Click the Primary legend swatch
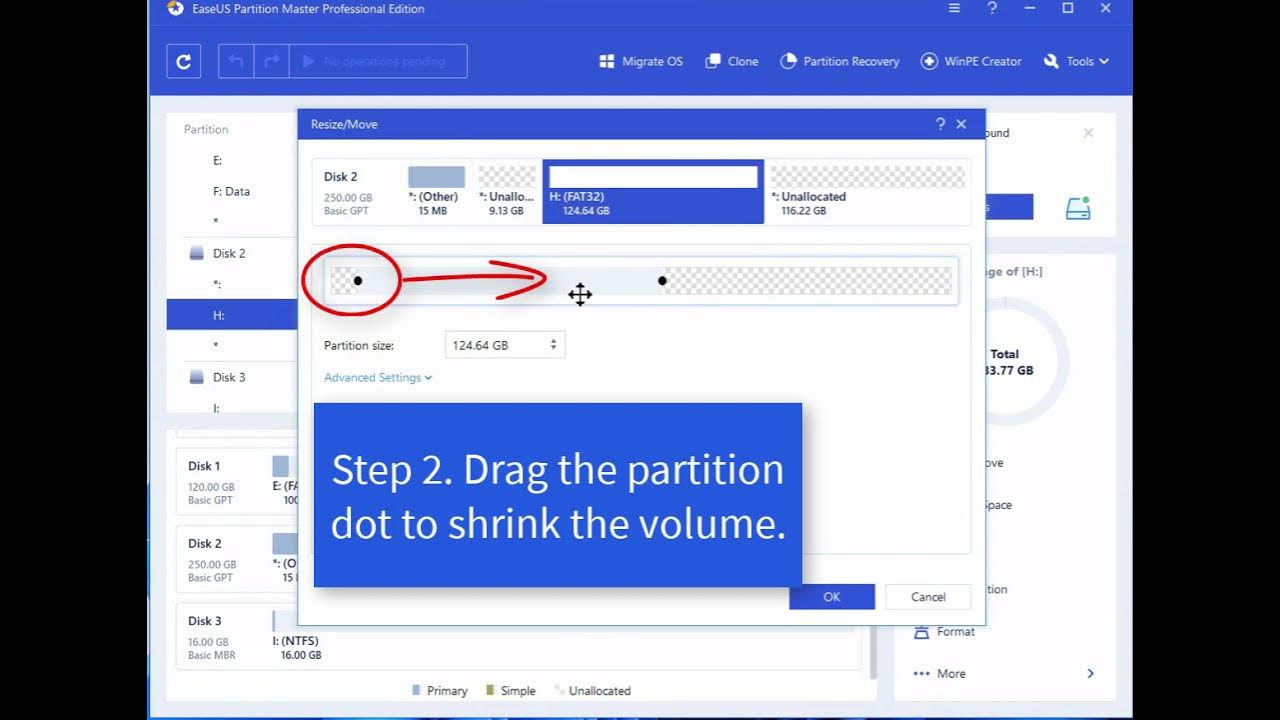 click(x=417, y=691)
